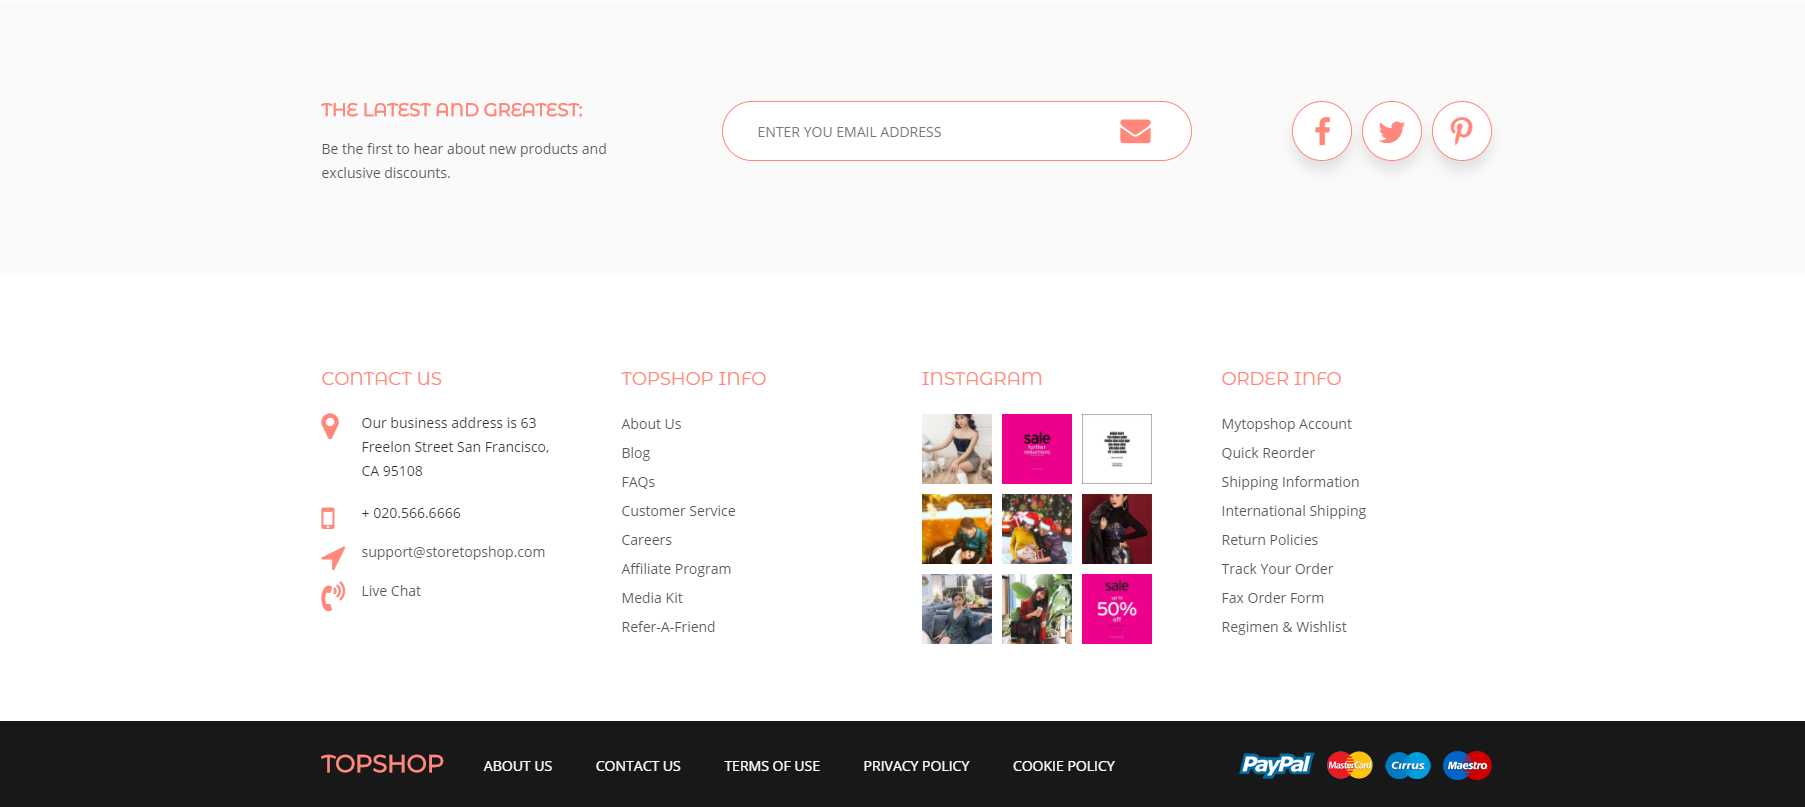
Task: Click the Live Chat phone icon
Action: coord(333,596)
